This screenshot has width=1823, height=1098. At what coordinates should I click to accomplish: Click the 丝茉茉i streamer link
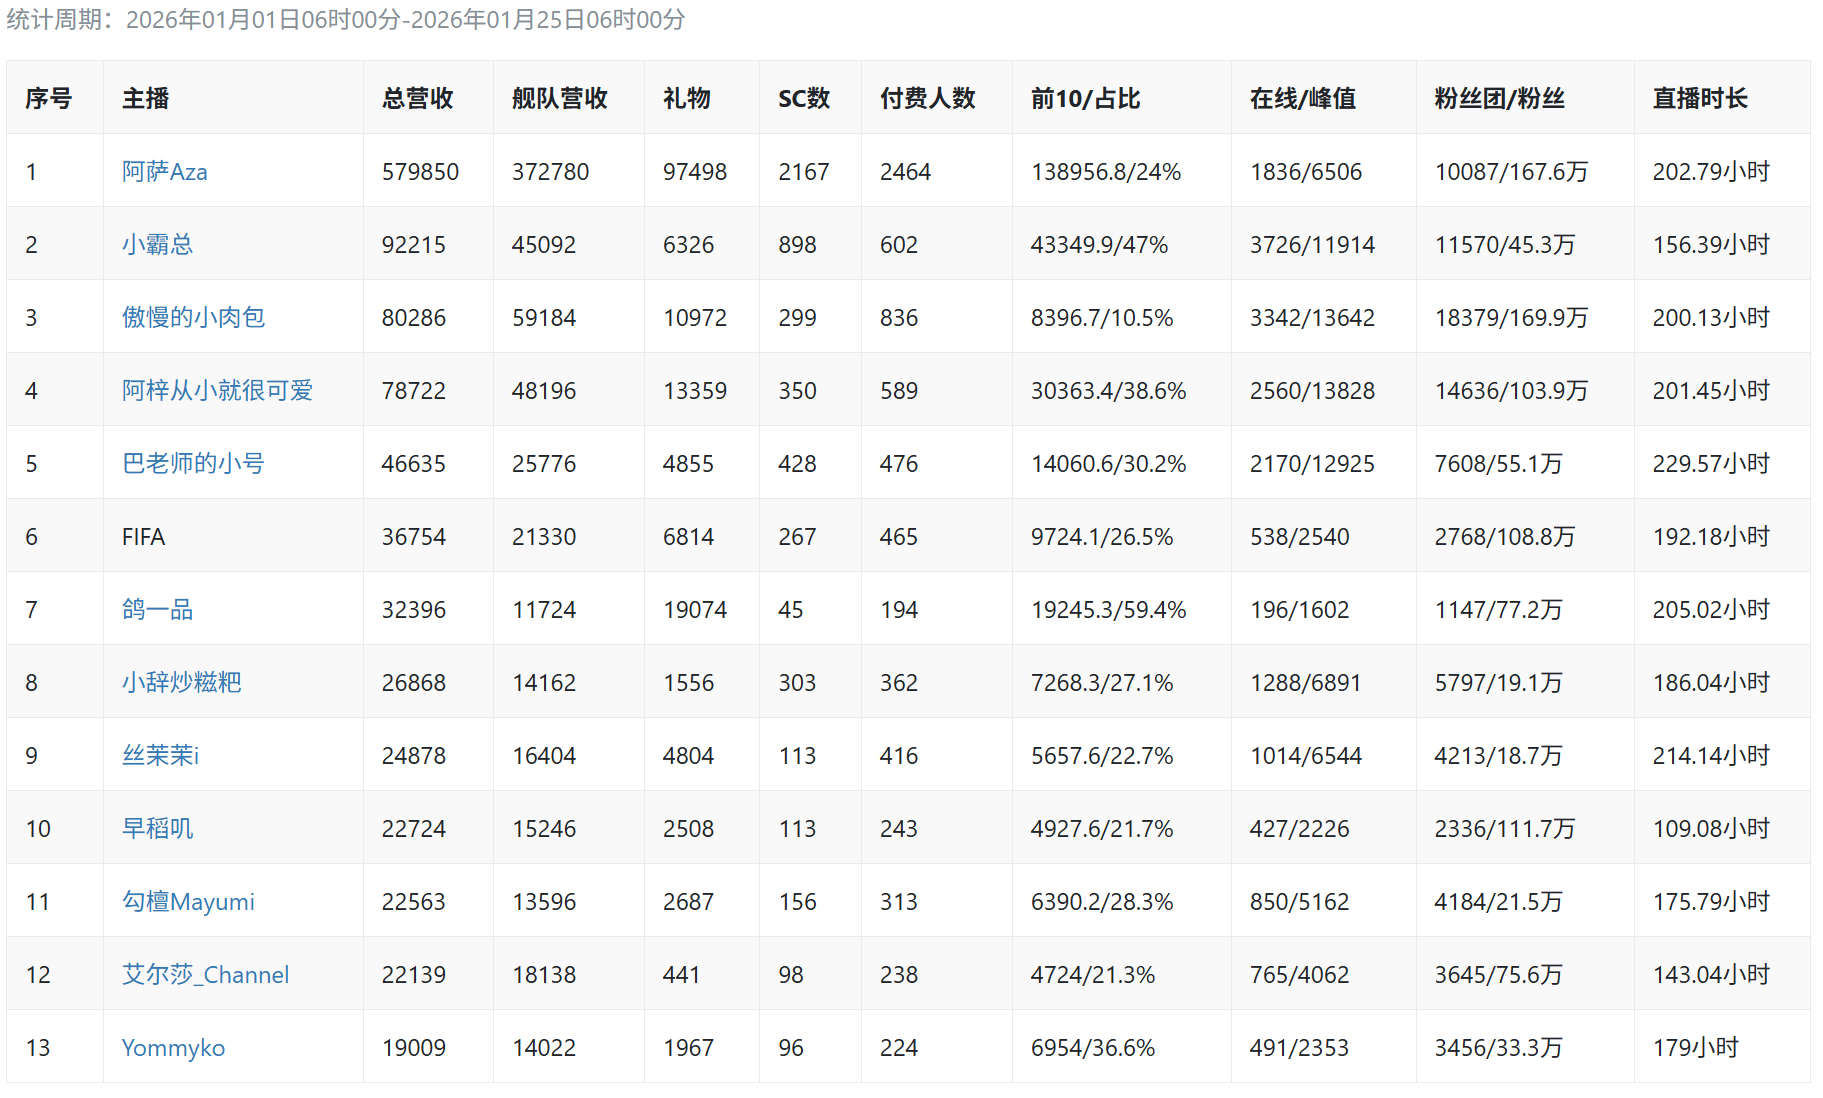tap(160, 756)
